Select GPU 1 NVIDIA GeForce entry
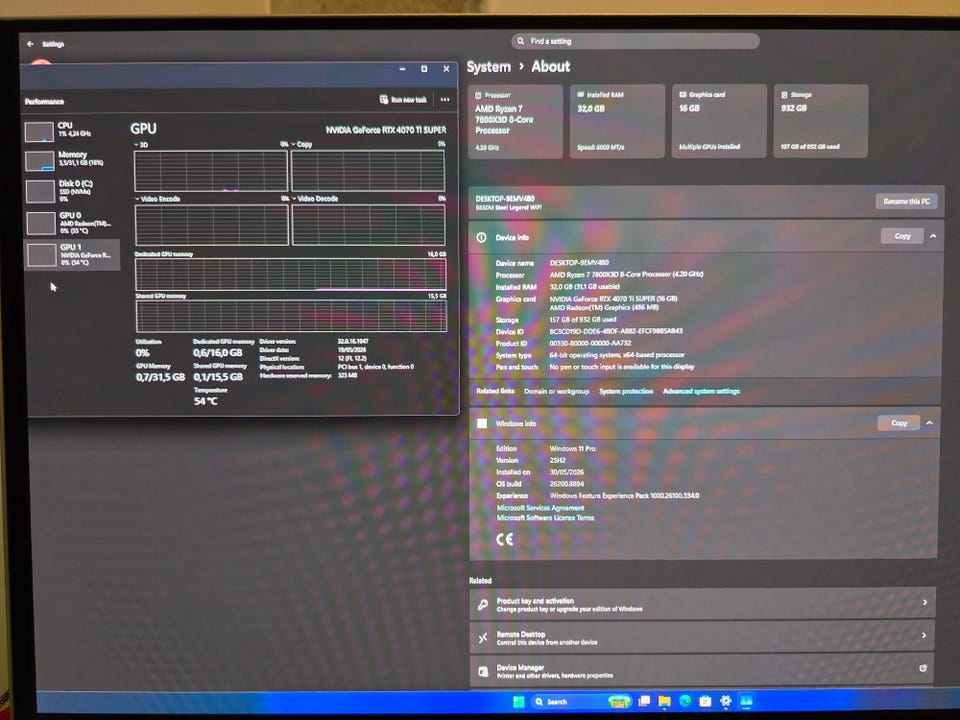This screenshot has height=720, width=960. (71, 255)
